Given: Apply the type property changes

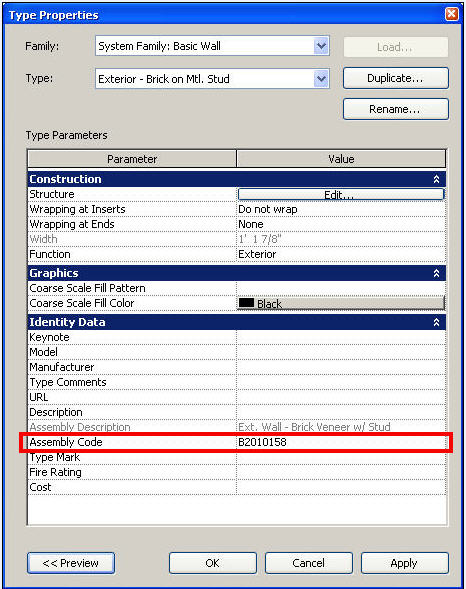Looking at the screenshot, I should tap(405, 563).
